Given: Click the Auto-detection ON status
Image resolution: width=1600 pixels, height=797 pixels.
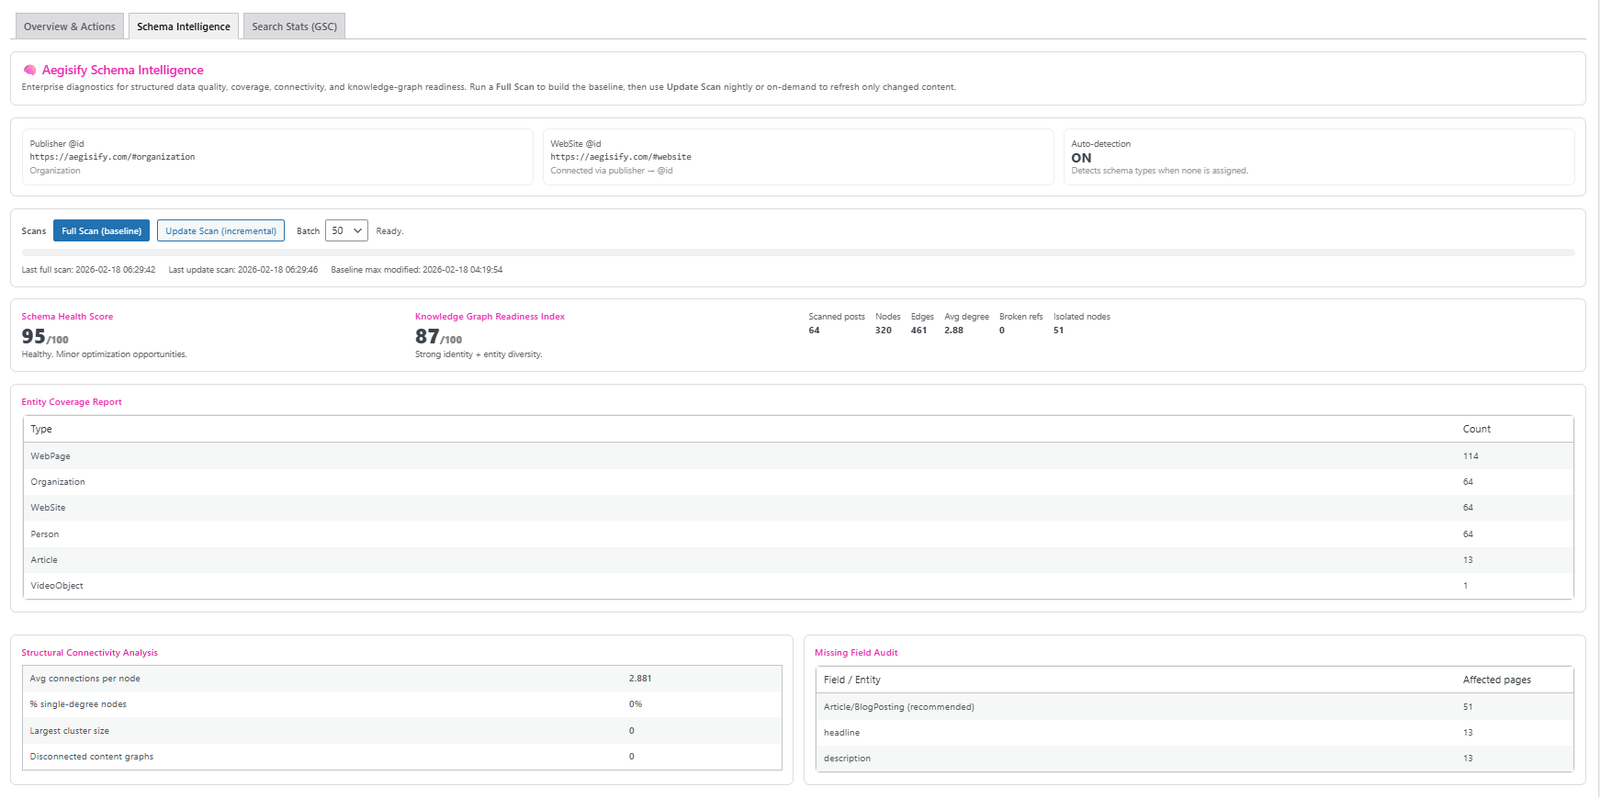Looking at the screenshot, I should [1081, 158].
